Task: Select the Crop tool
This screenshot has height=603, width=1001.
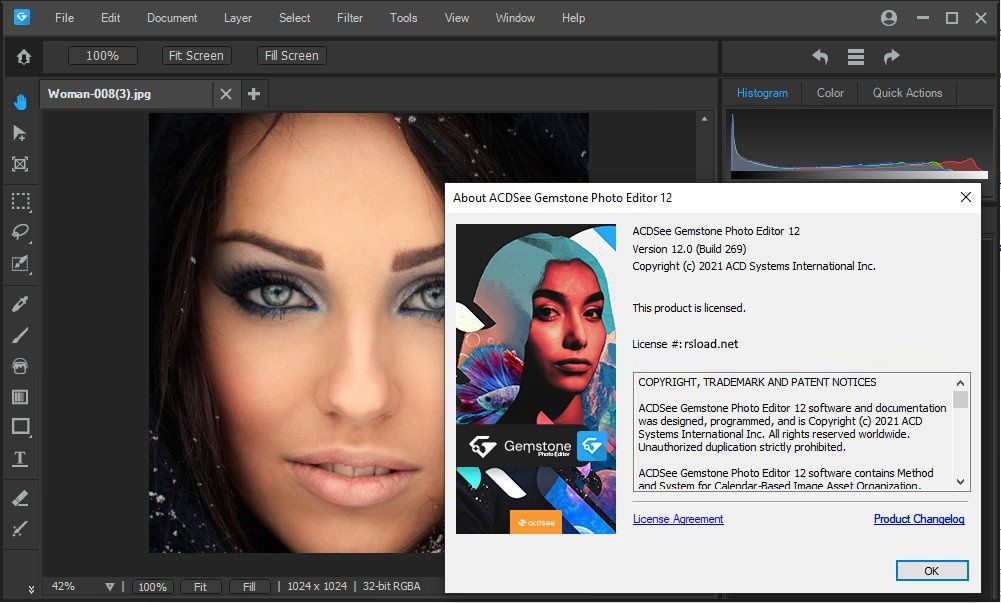Action: [x=20, y=164]
